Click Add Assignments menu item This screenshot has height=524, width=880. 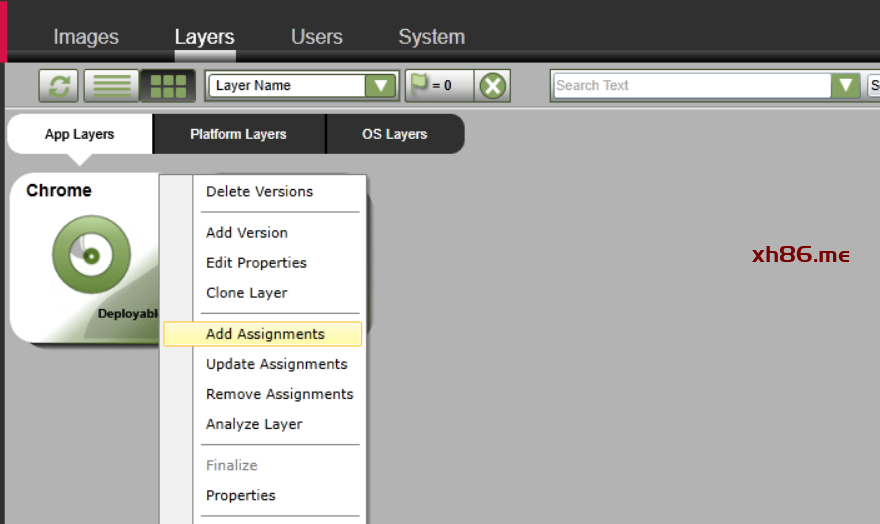pyautogui.click(x=265, y=334)
